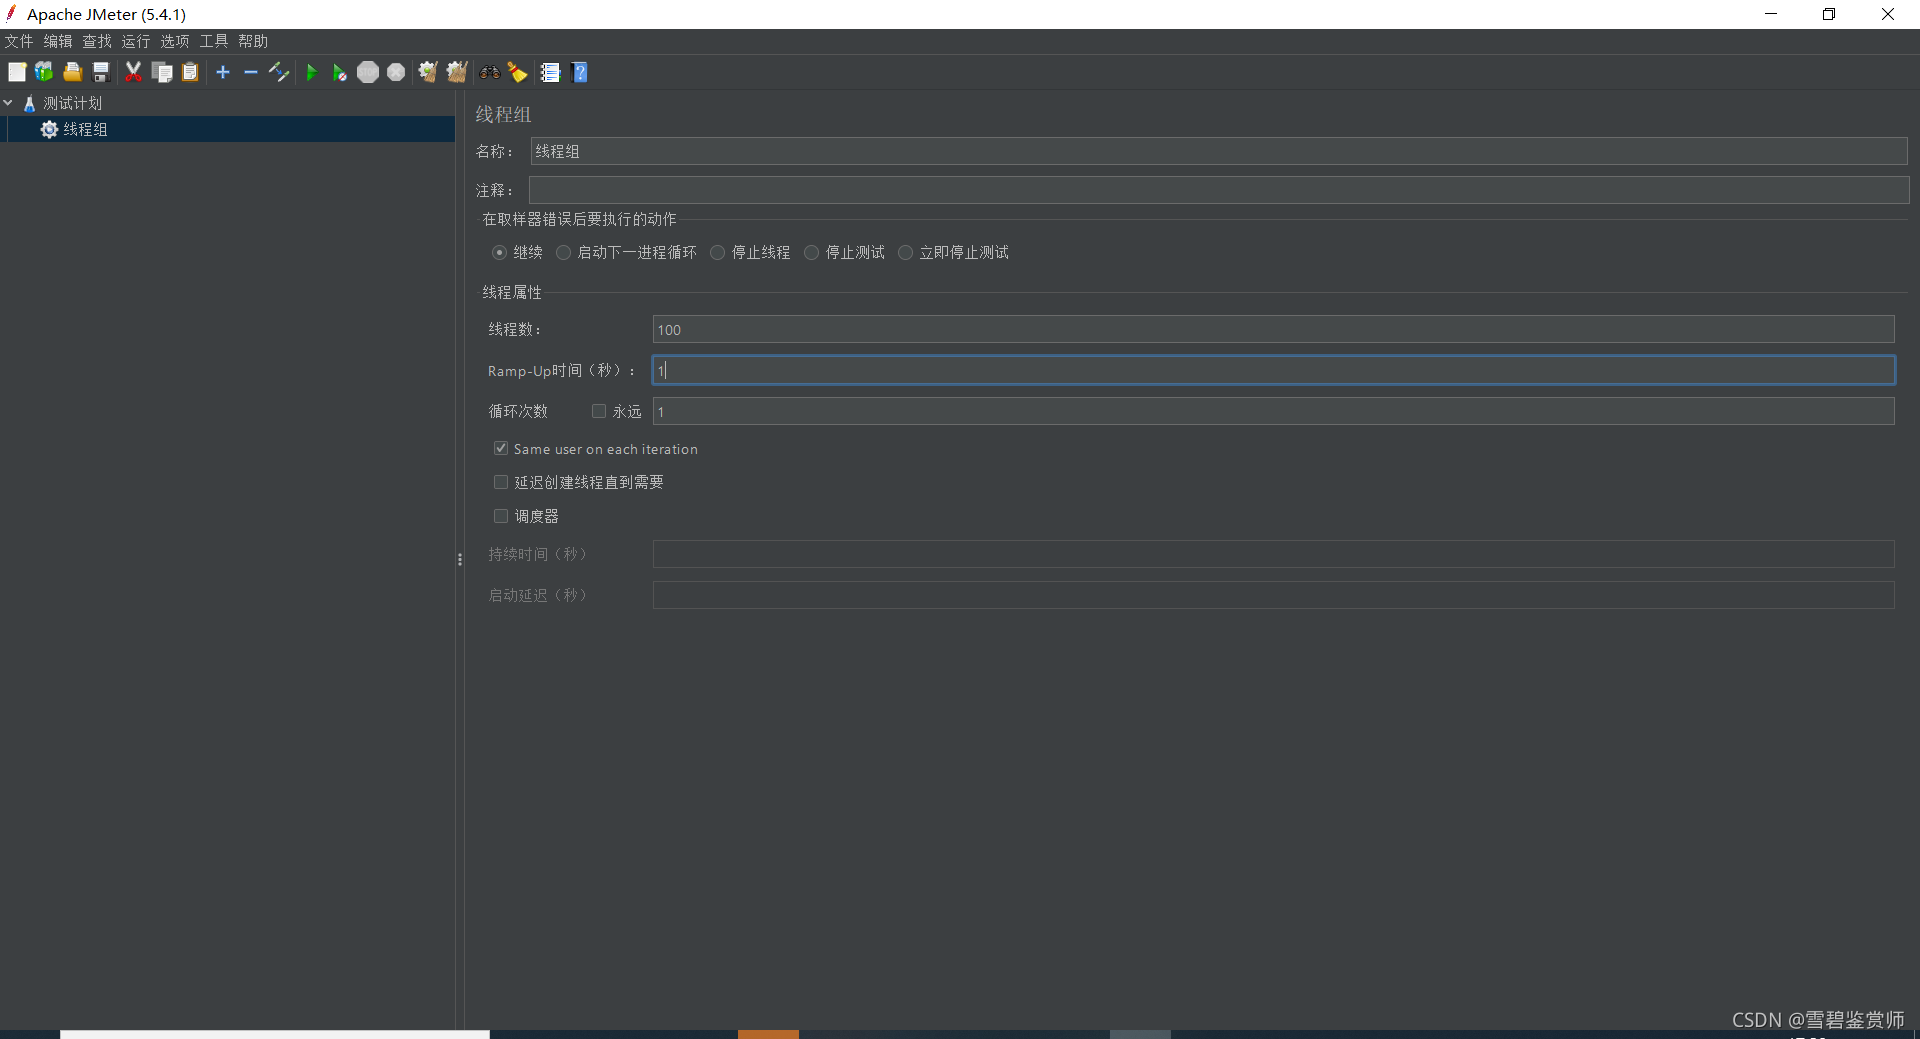Click the Test Plan flask icon
The image size is (1920, 1039).
[x=29, y=103]
